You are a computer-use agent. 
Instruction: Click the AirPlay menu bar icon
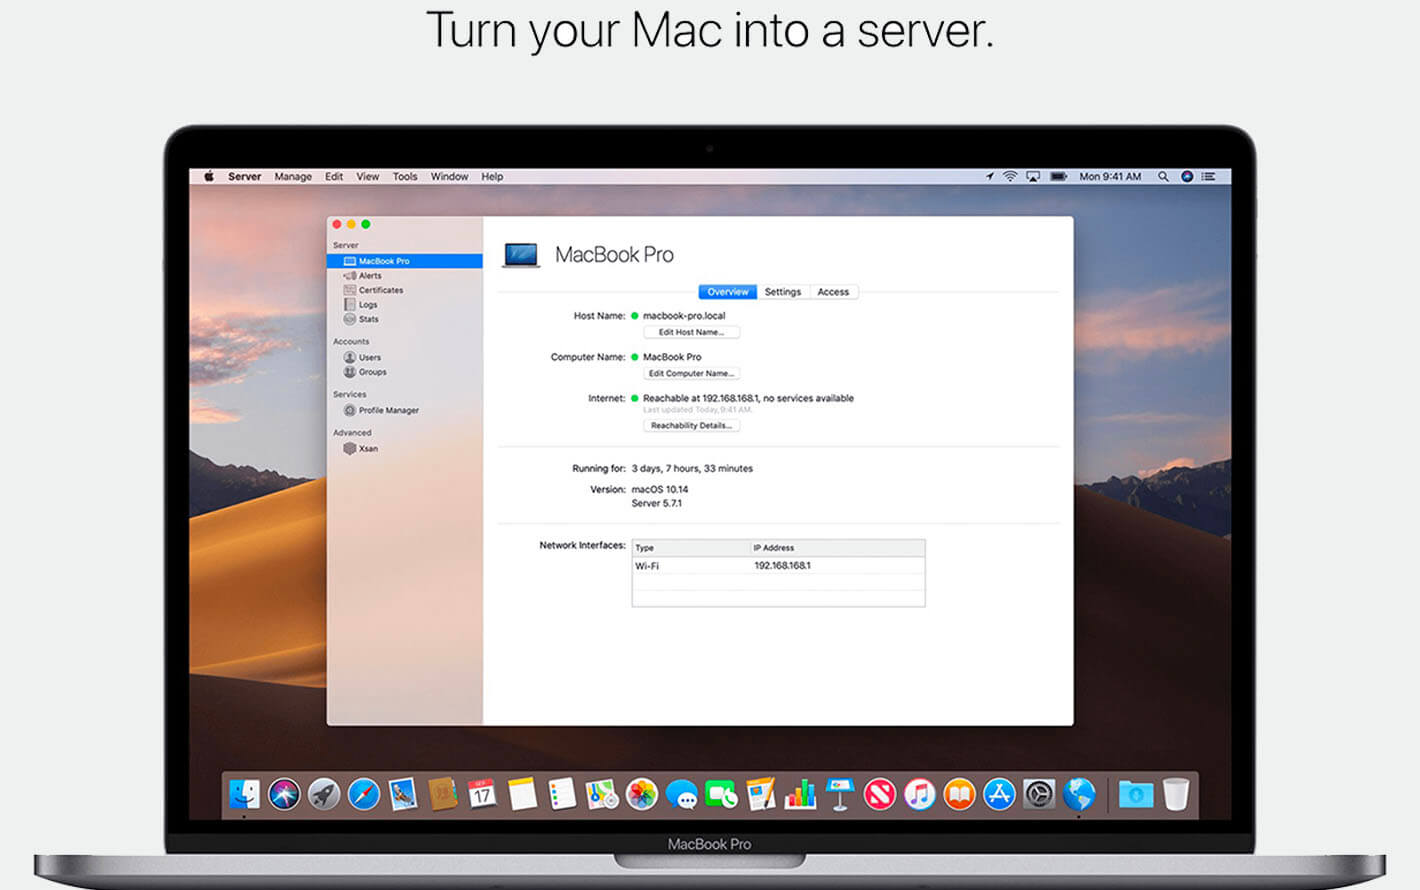click(1033, 176)
